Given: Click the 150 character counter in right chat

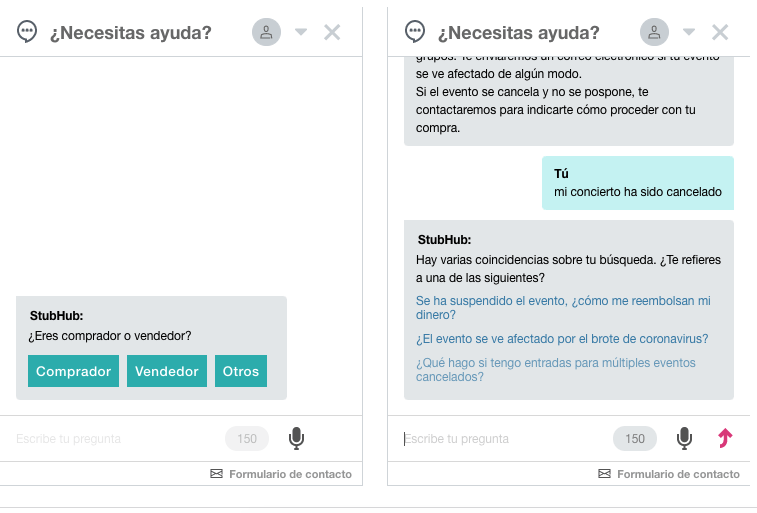Looking at the screenshot, I should click(635, 439).
